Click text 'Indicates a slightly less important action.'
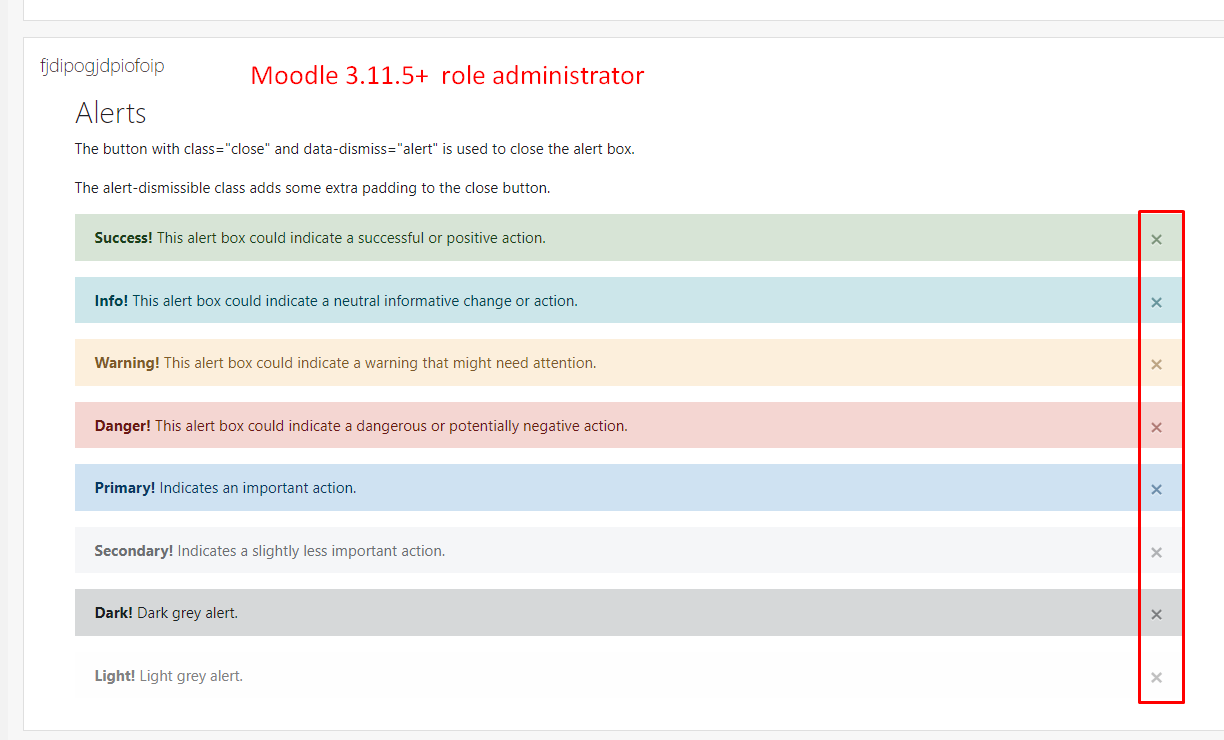Viewport: 1224px width, 740px height. click(x=311, y=551)
